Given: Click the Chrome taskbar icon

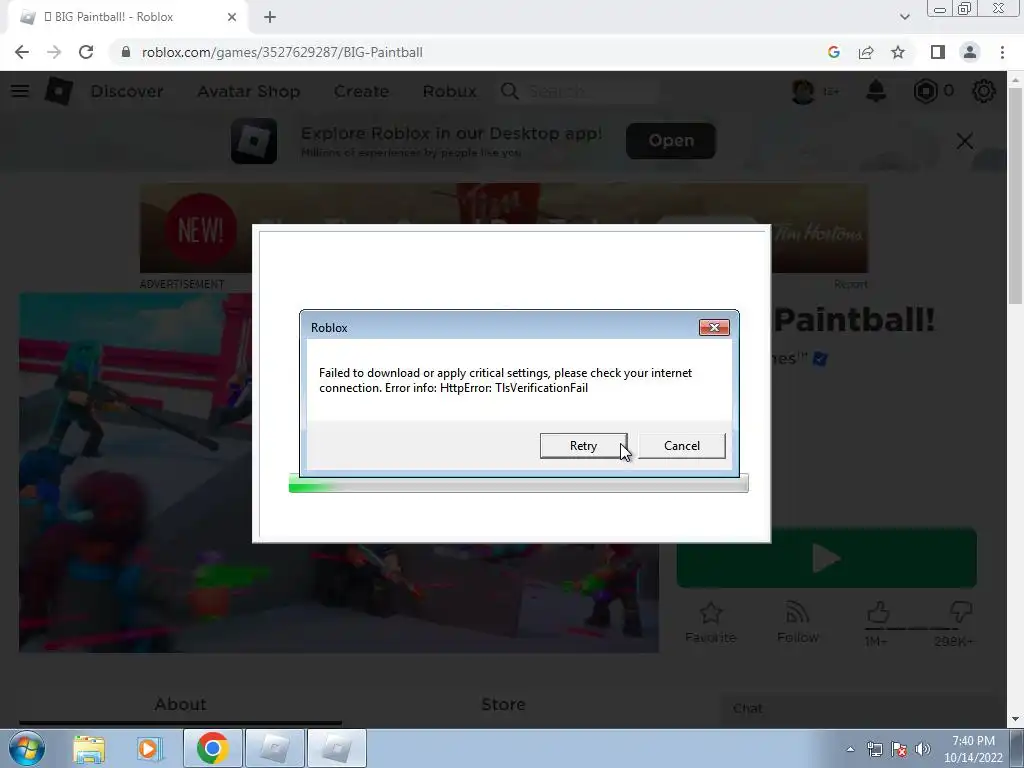Looking at the screenshot, I should (212, 748).
